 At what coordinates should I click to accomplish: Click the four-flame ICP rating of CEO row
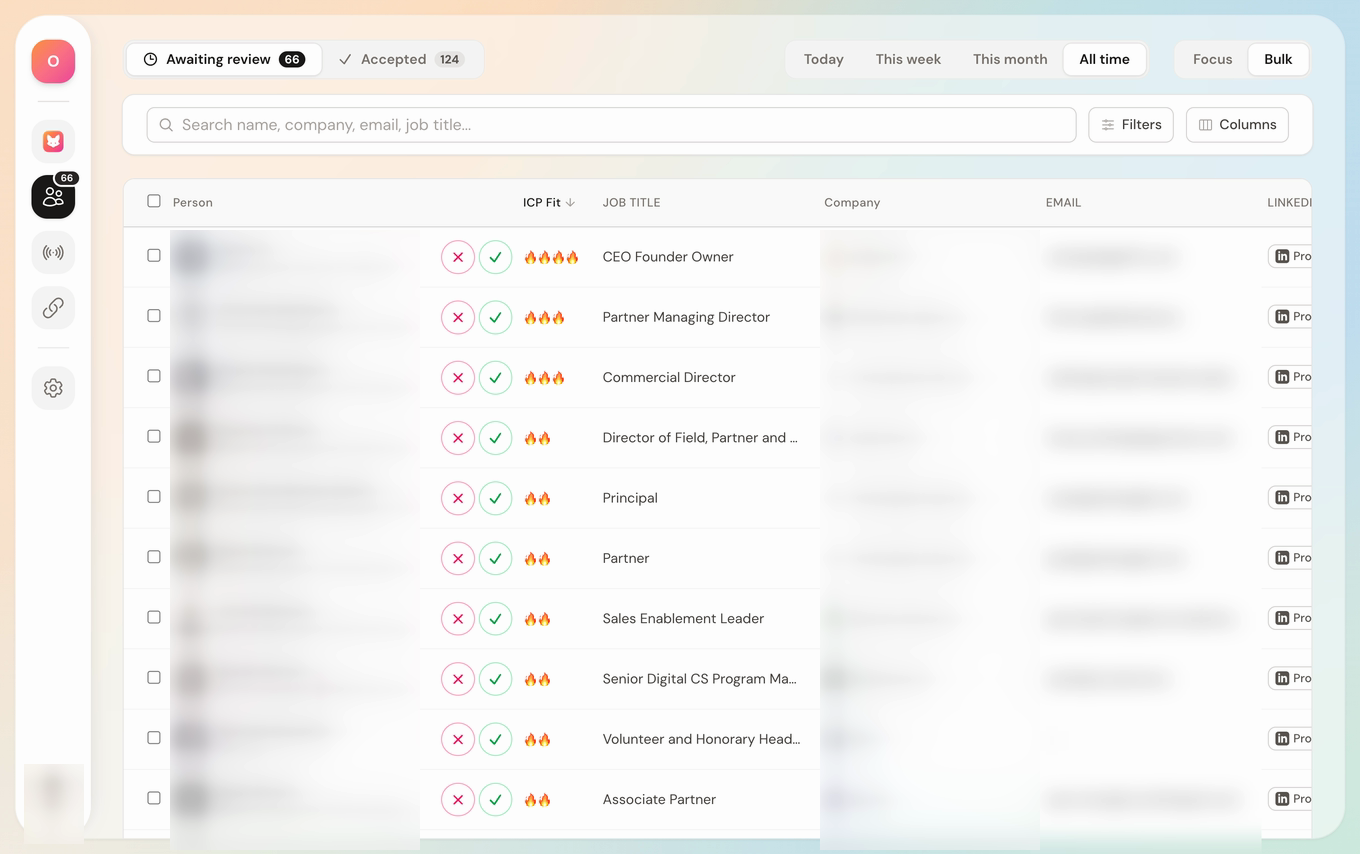pyautogui.click(x=551, y=257)
